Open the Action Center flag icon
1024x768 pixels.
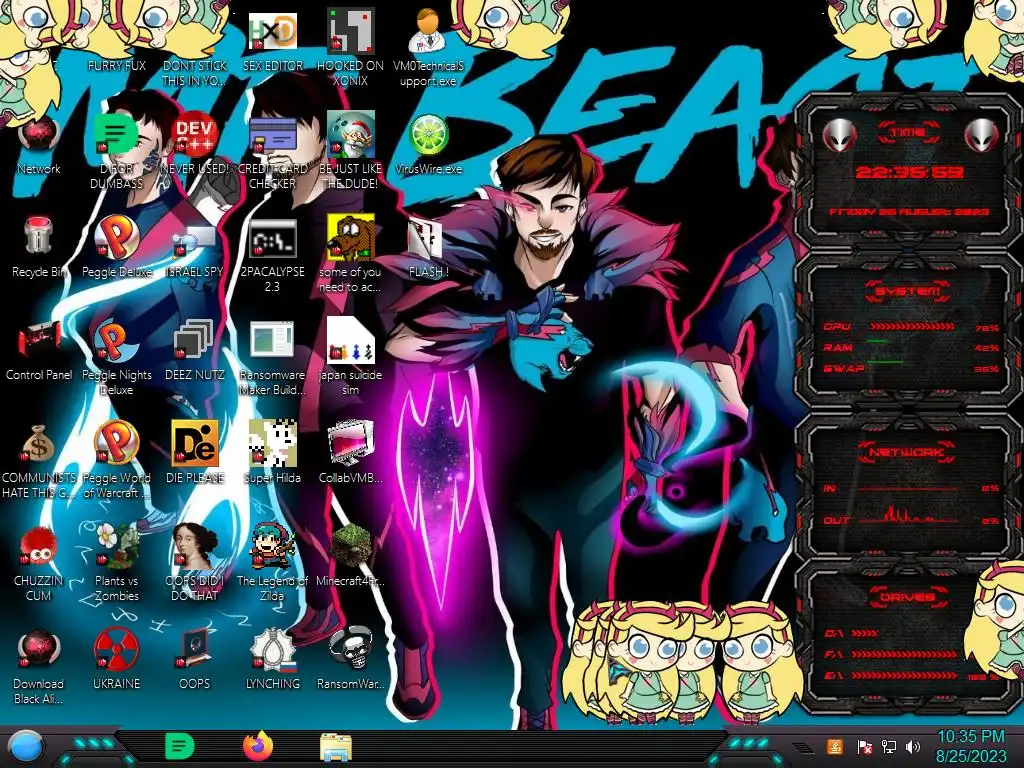(x=864, y=746)
